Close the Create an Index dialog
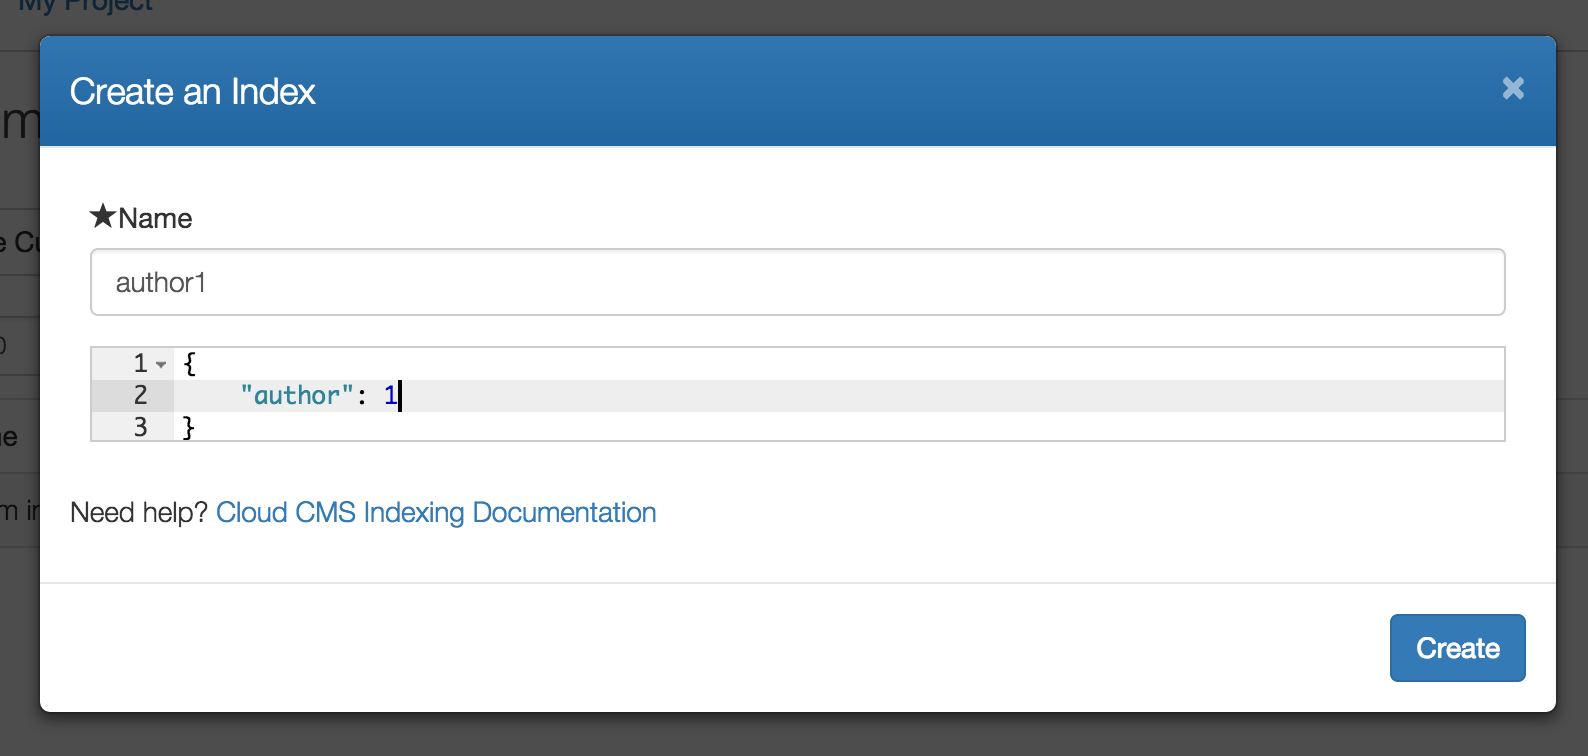 pyautogui.click(x=1513, y=89)
